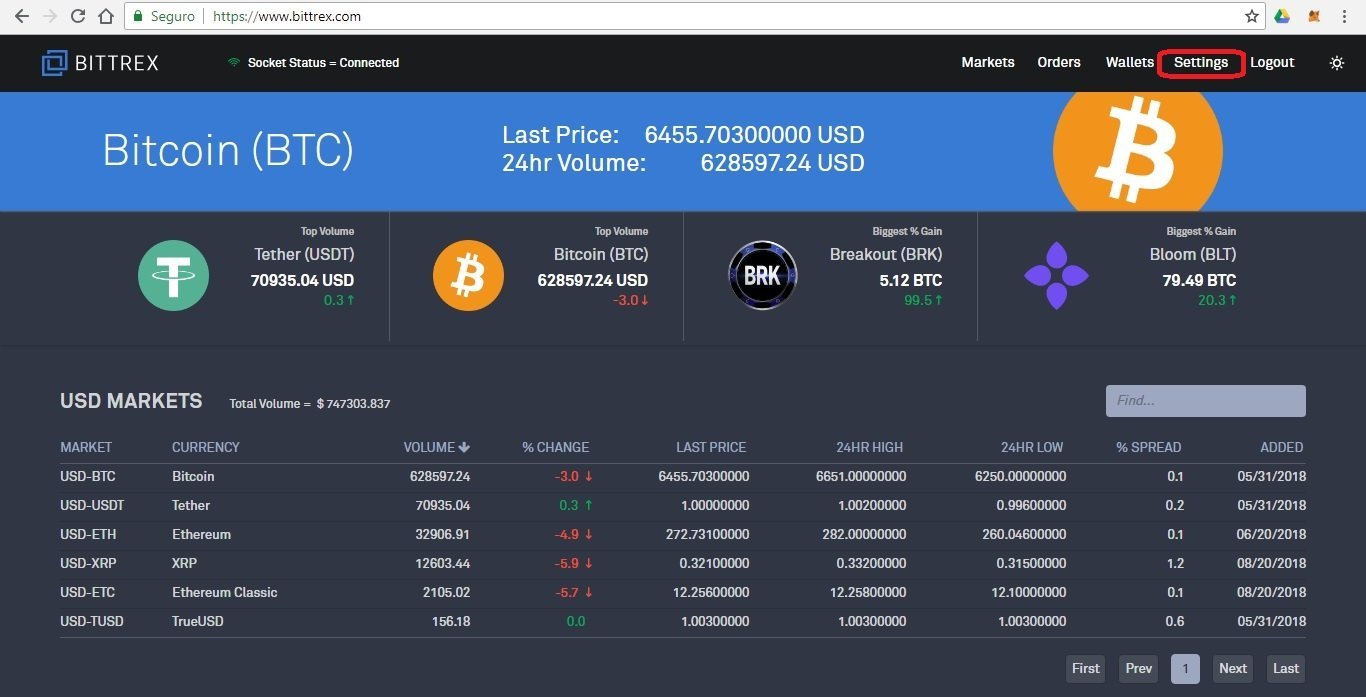Sort by 24HR HIGH column header
Screen dimensions: 1366x697
coord(870,447)
